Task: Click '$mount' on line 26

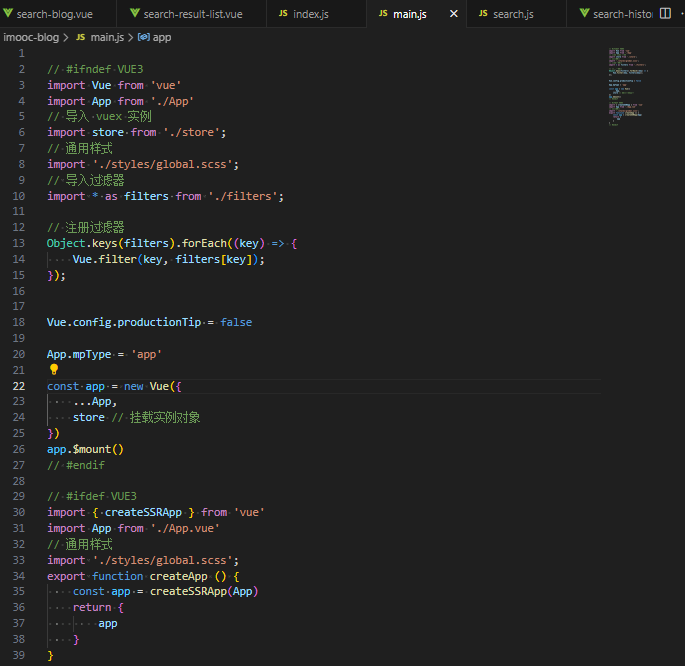Action: tap(92, 449)
